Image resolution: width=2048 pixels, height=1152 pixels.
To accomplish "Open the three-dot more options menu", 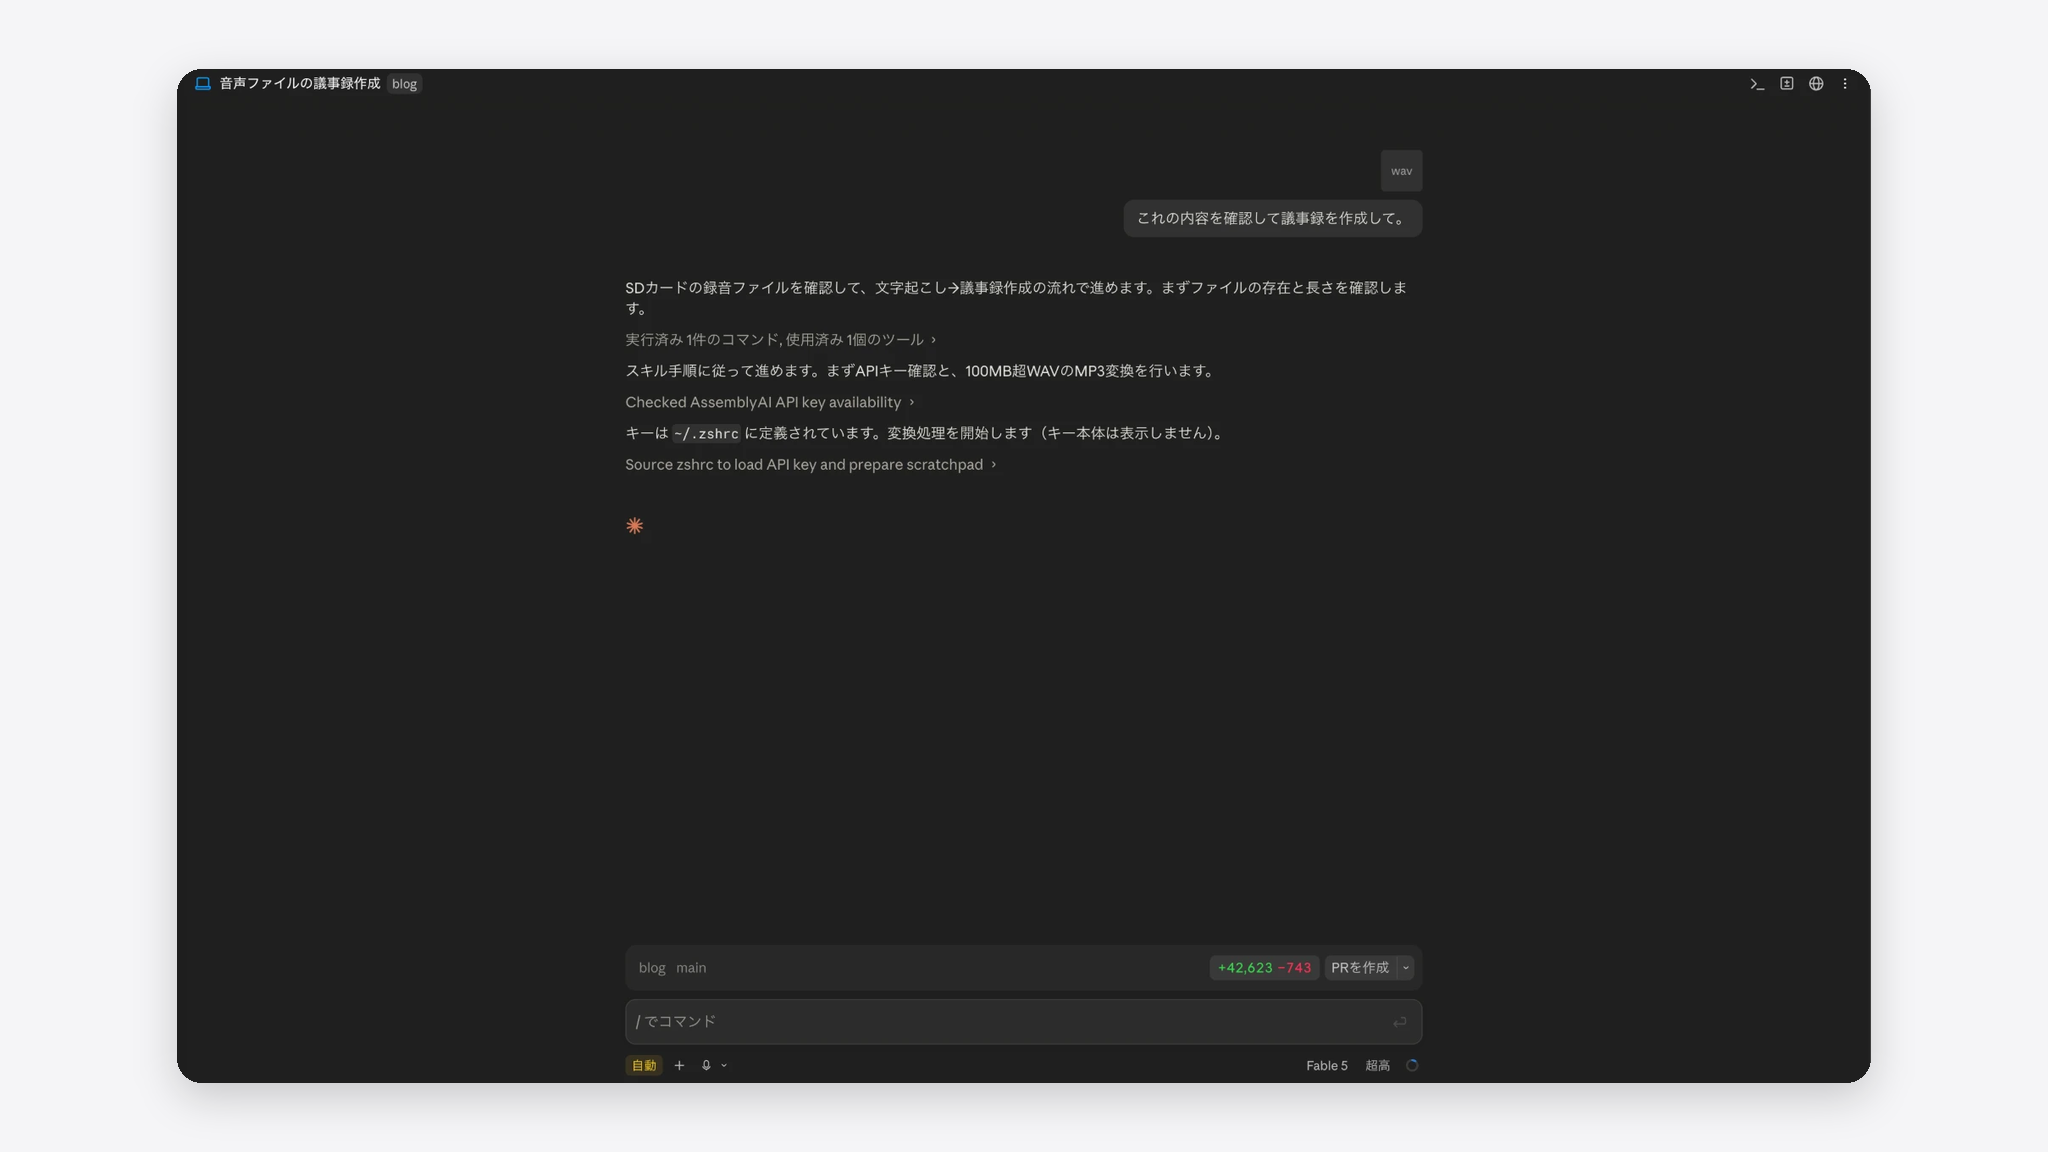I will [1845, 84].
